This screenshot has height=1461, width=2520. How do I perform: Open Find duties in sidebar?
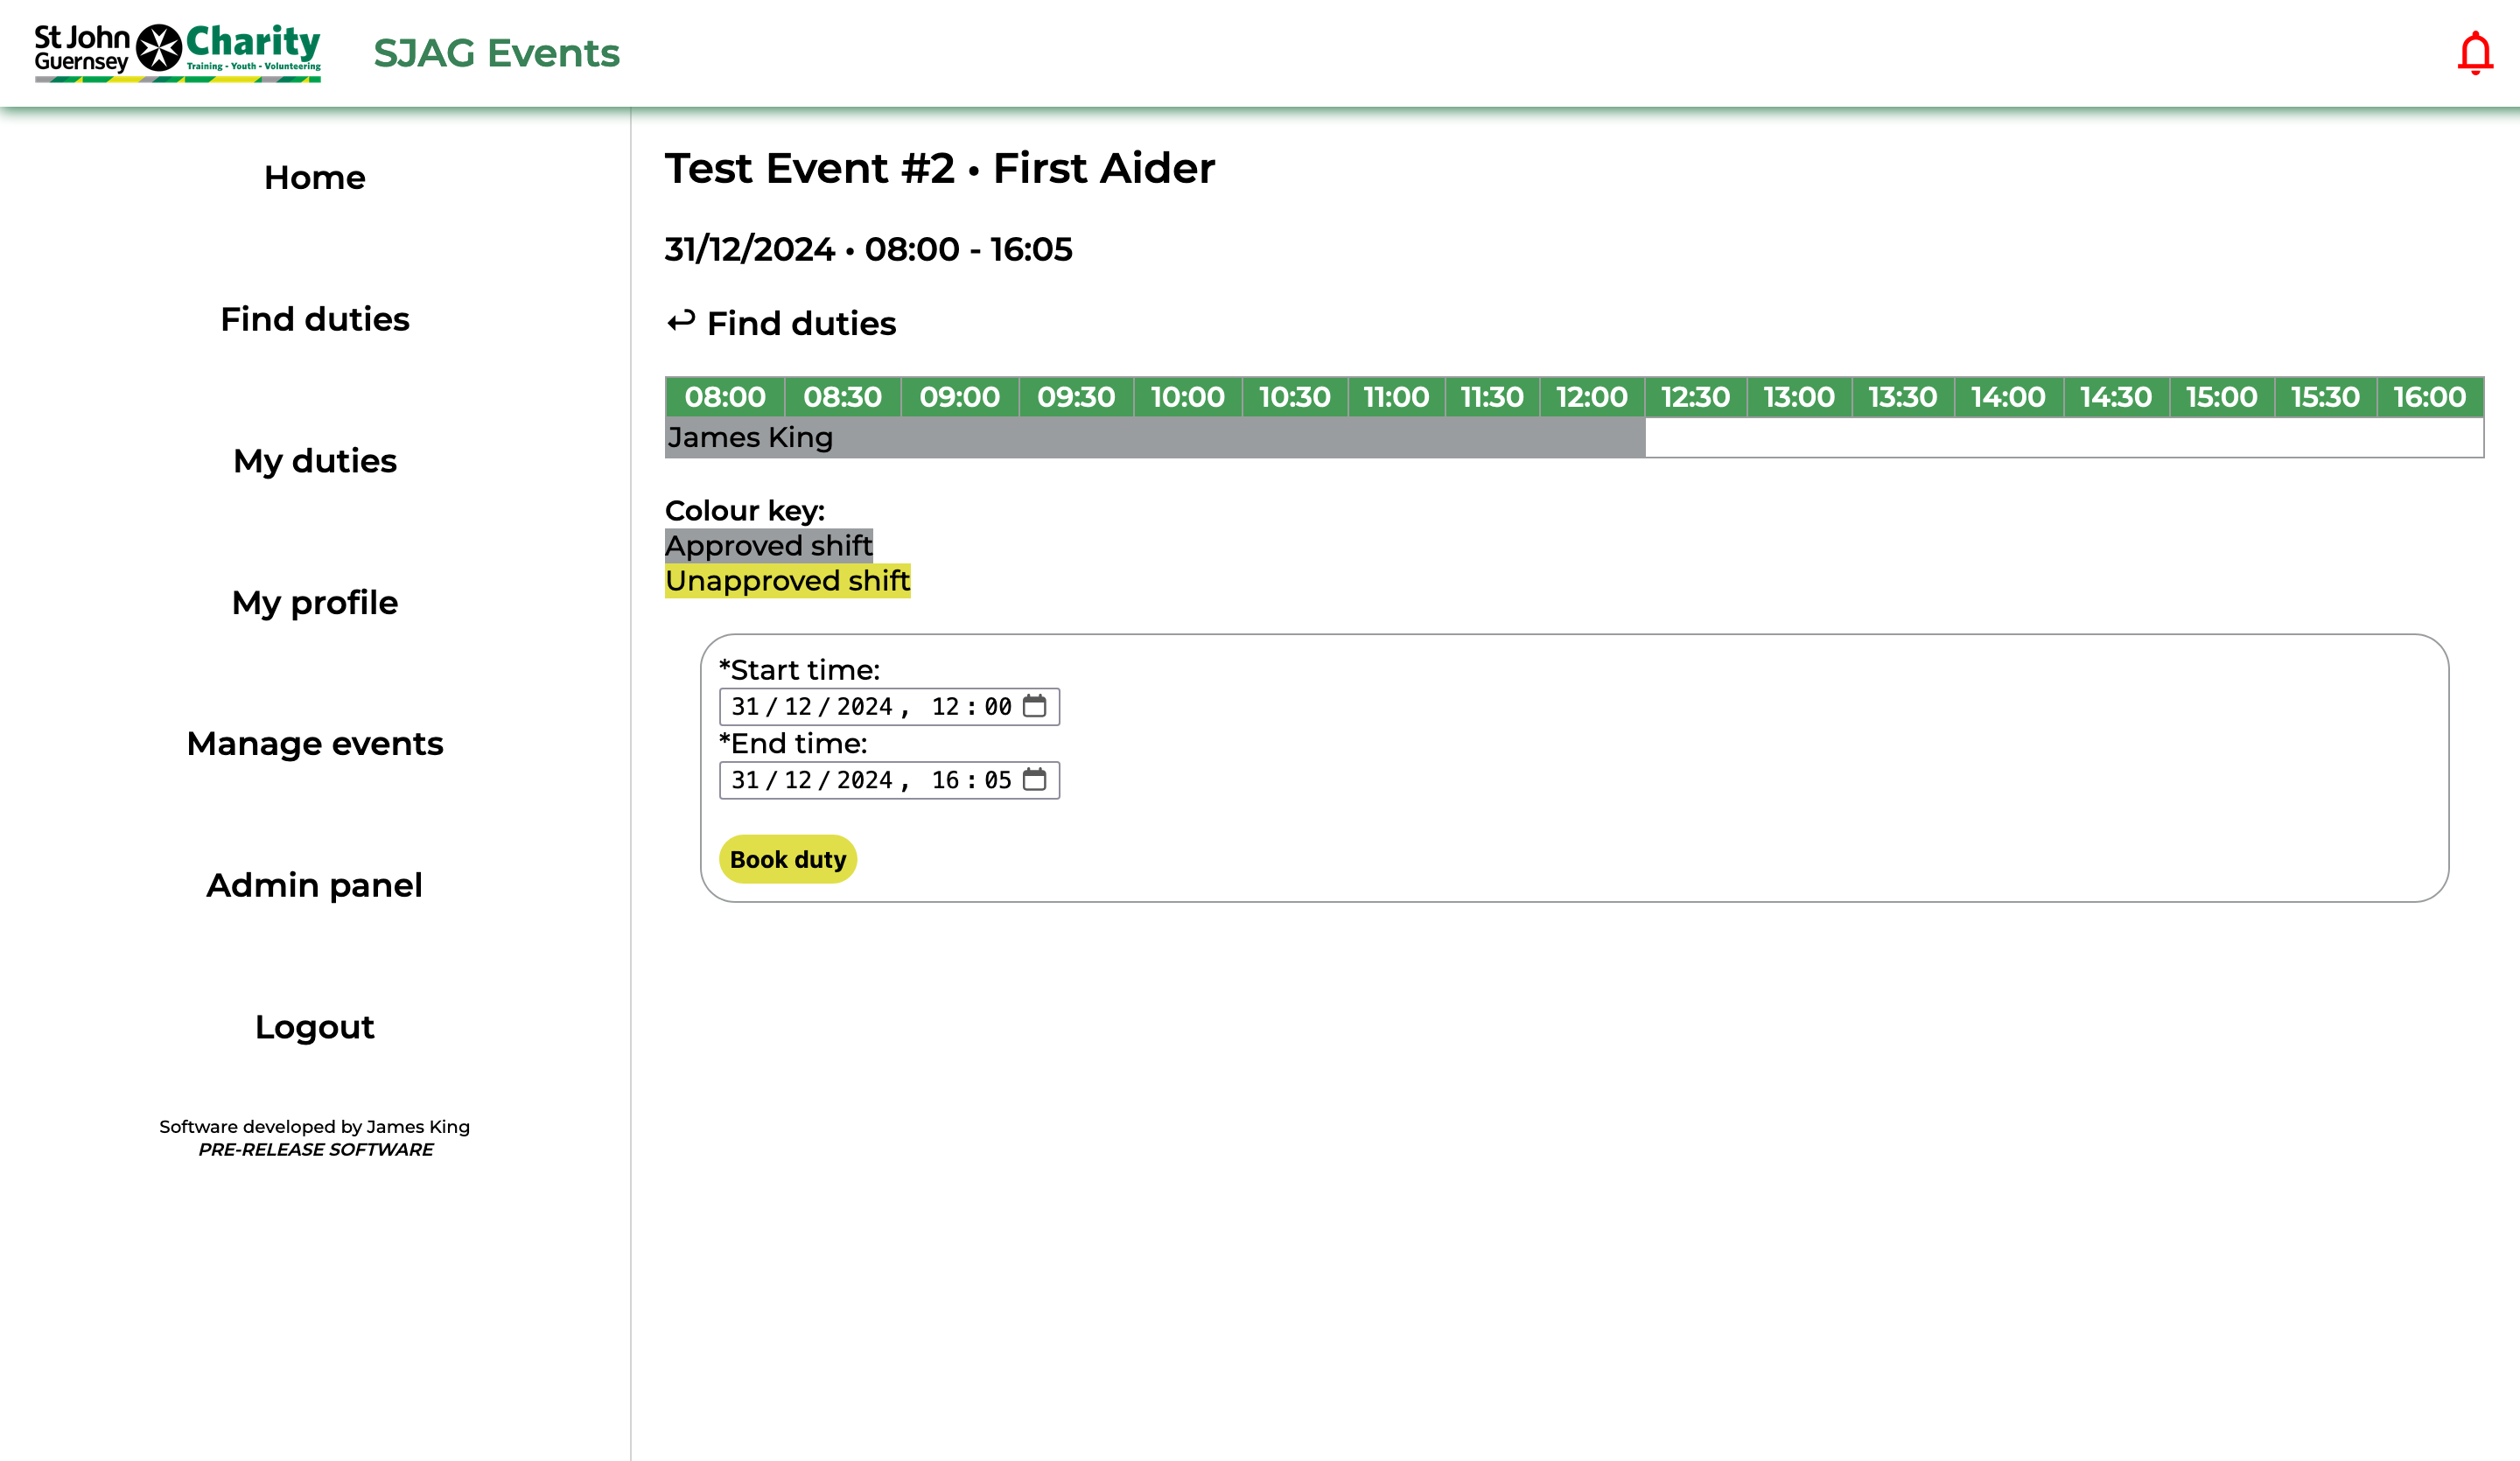314,319
